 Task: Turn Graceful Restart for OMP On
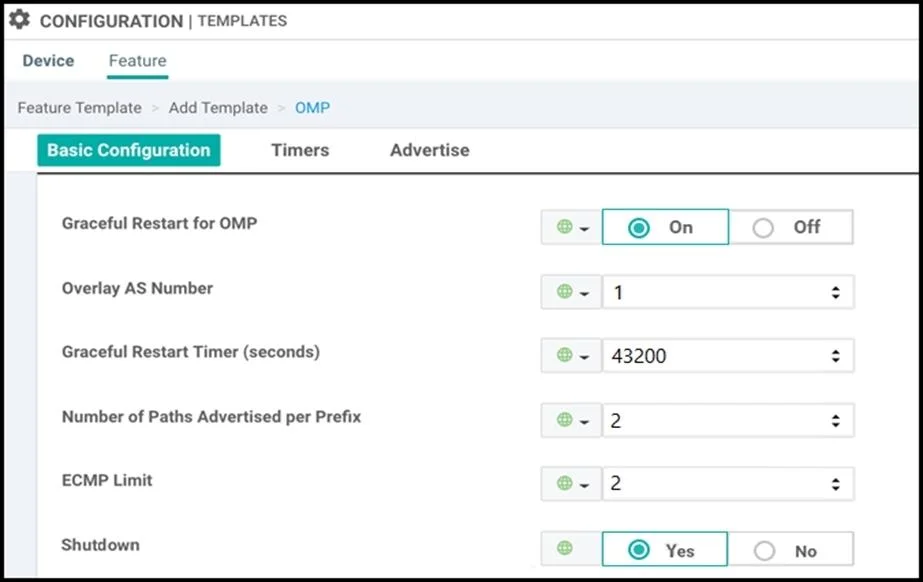(665, 227)
